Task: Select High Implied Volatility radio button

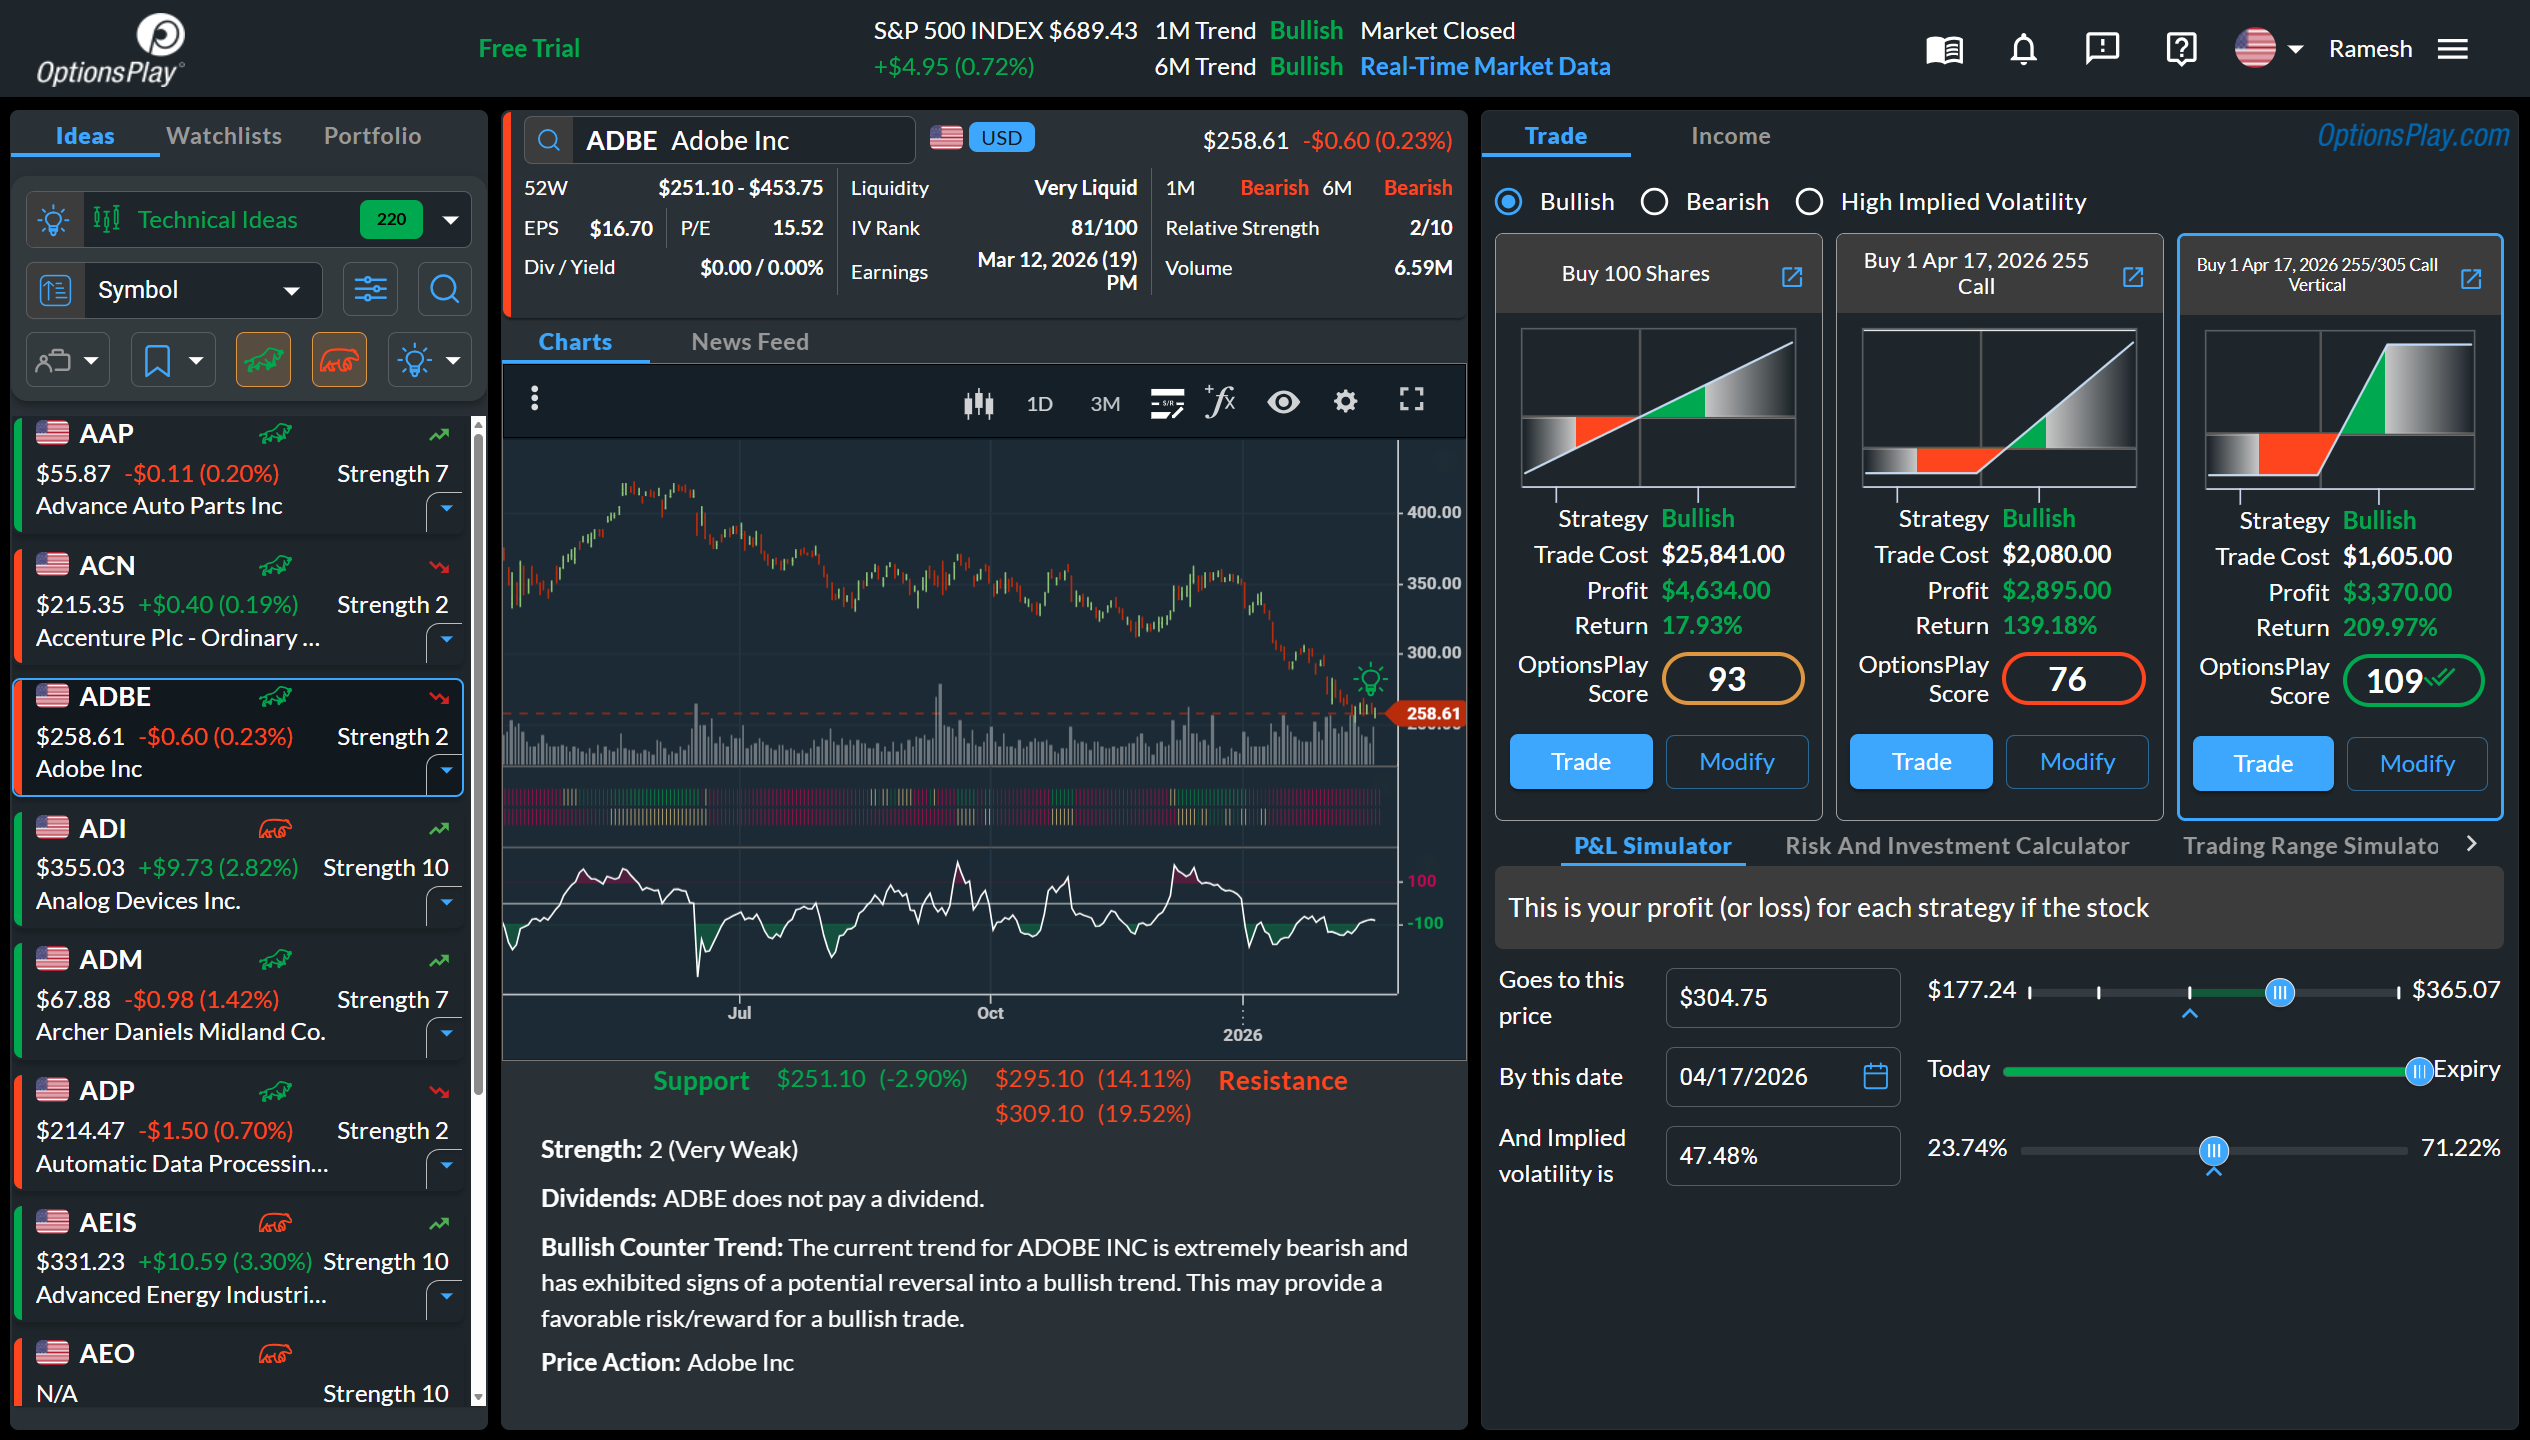Action: click(x=1809, y=202)
